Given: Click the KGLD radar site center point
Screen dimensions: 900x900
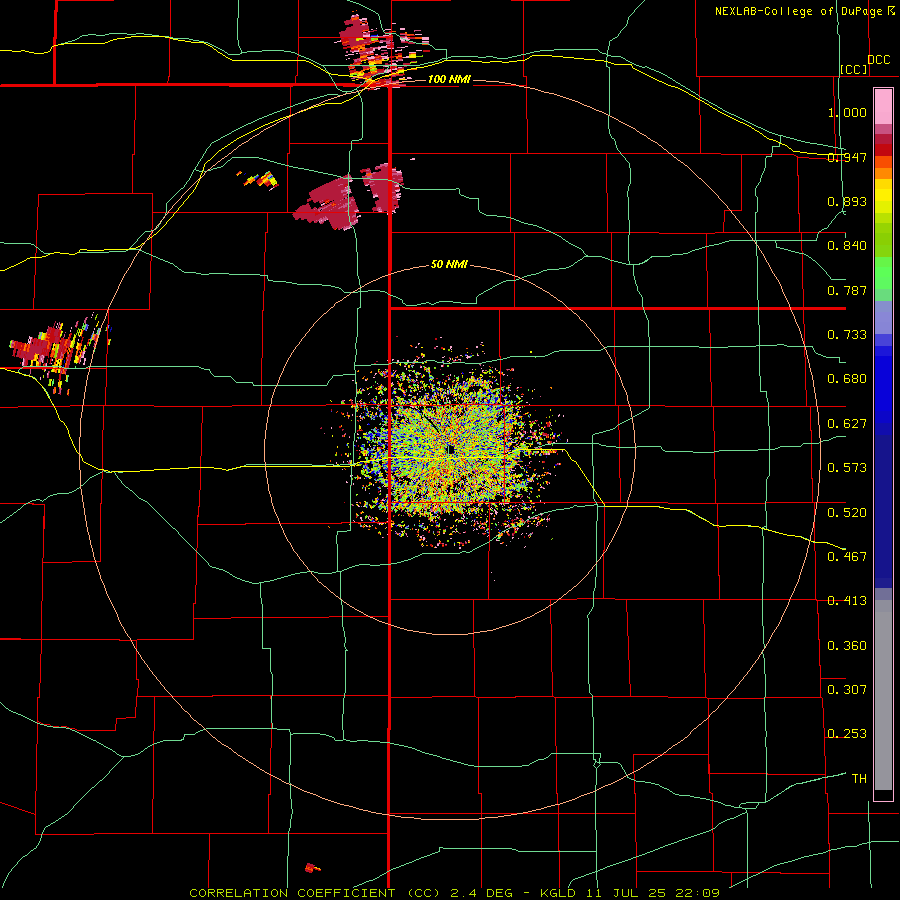Looking at the screenshot, I should point(451,449).
